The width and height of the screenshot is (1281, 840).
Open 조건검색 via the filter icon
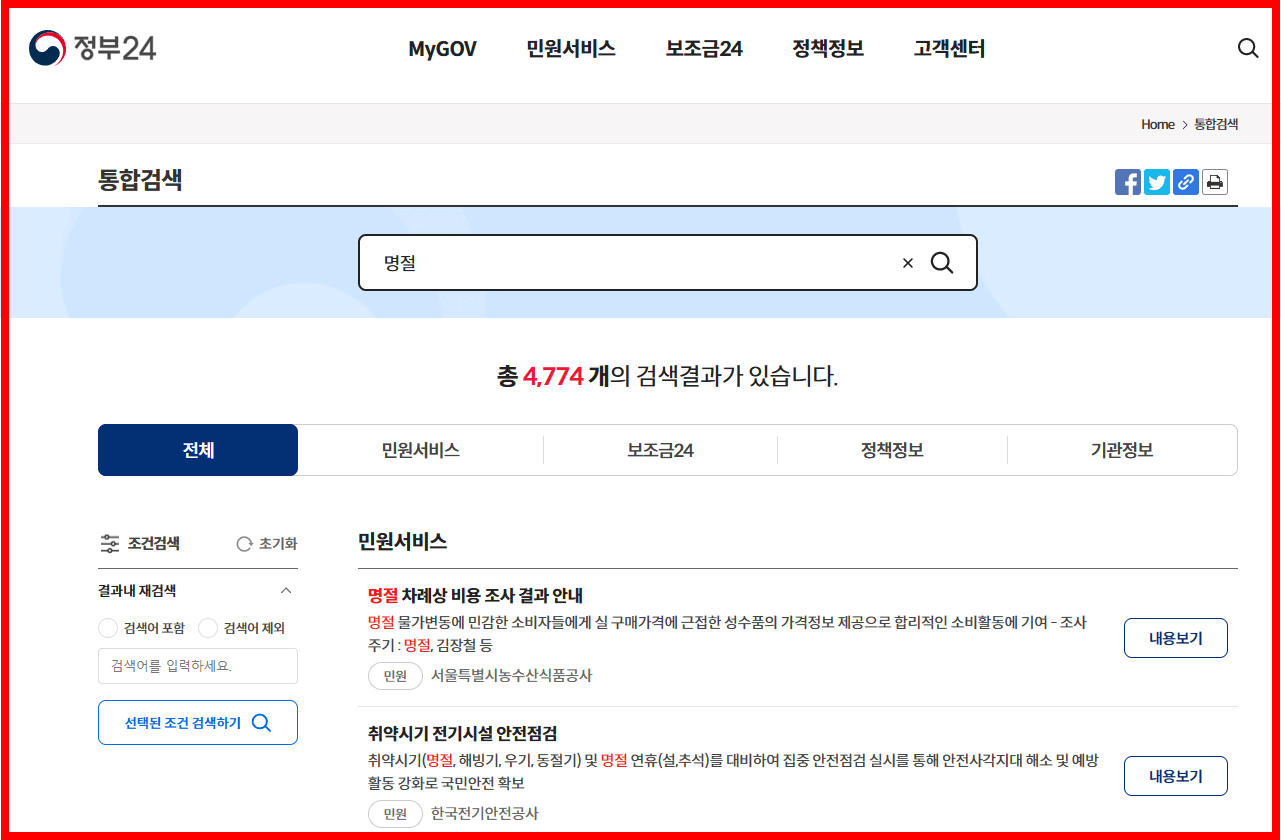[109, 543]
